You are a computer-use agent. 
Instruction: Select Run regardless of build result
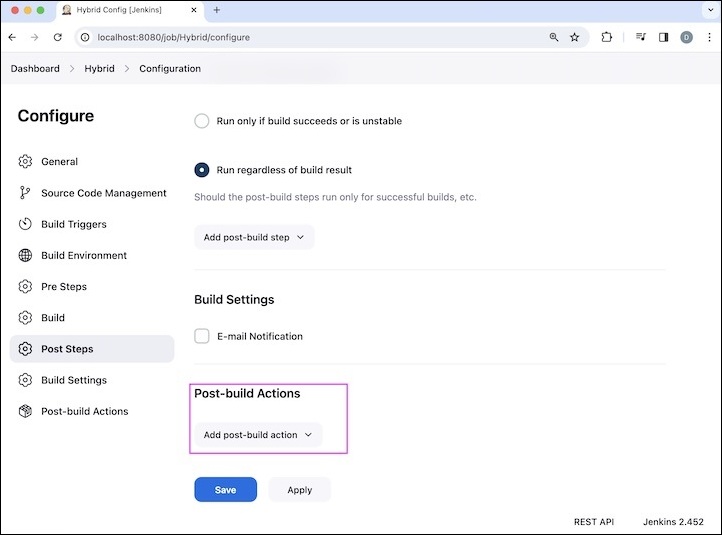click(202, 170)
